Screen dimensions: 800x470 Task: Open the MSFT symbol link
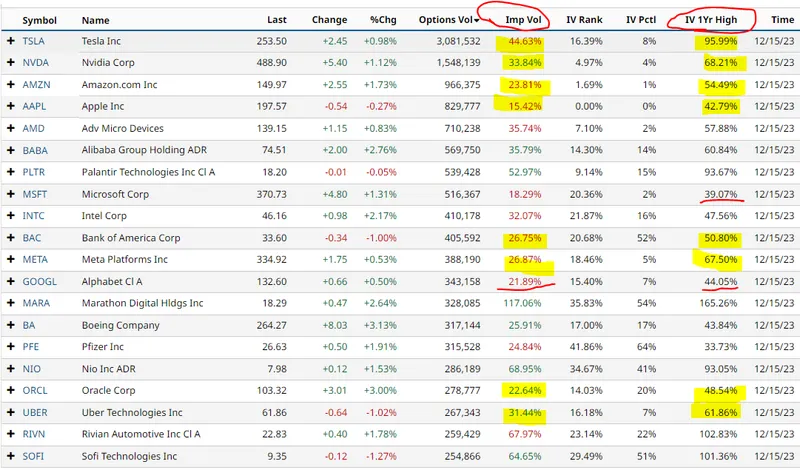click(x=35, y=194)
